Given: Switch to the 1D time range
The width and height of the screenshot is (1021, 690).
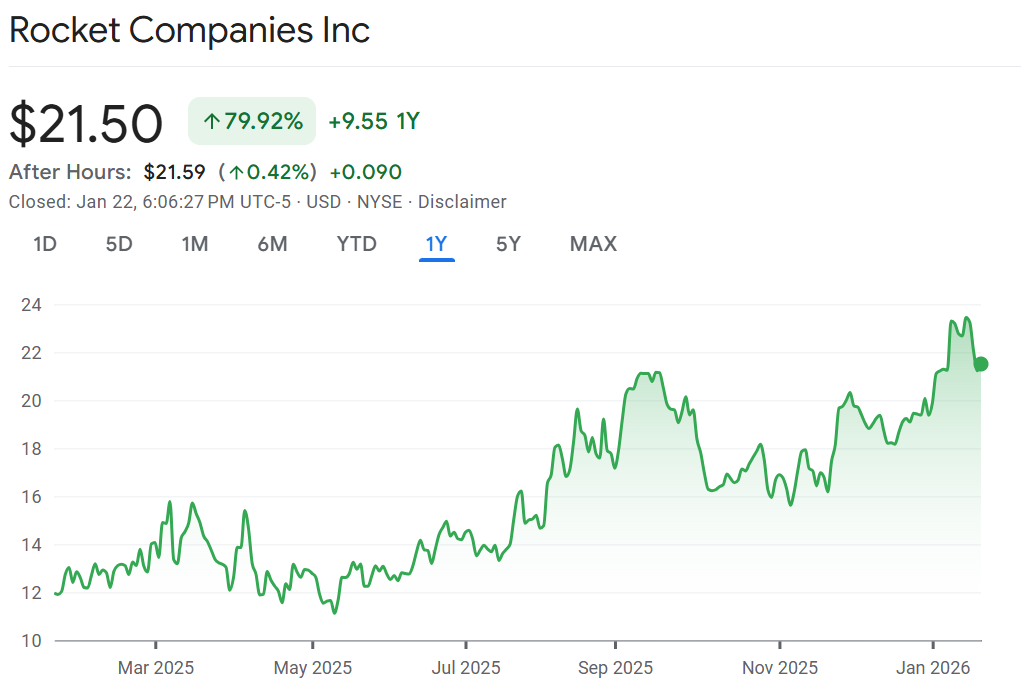Looking at the screenshot, I should [x=45, y=244].
